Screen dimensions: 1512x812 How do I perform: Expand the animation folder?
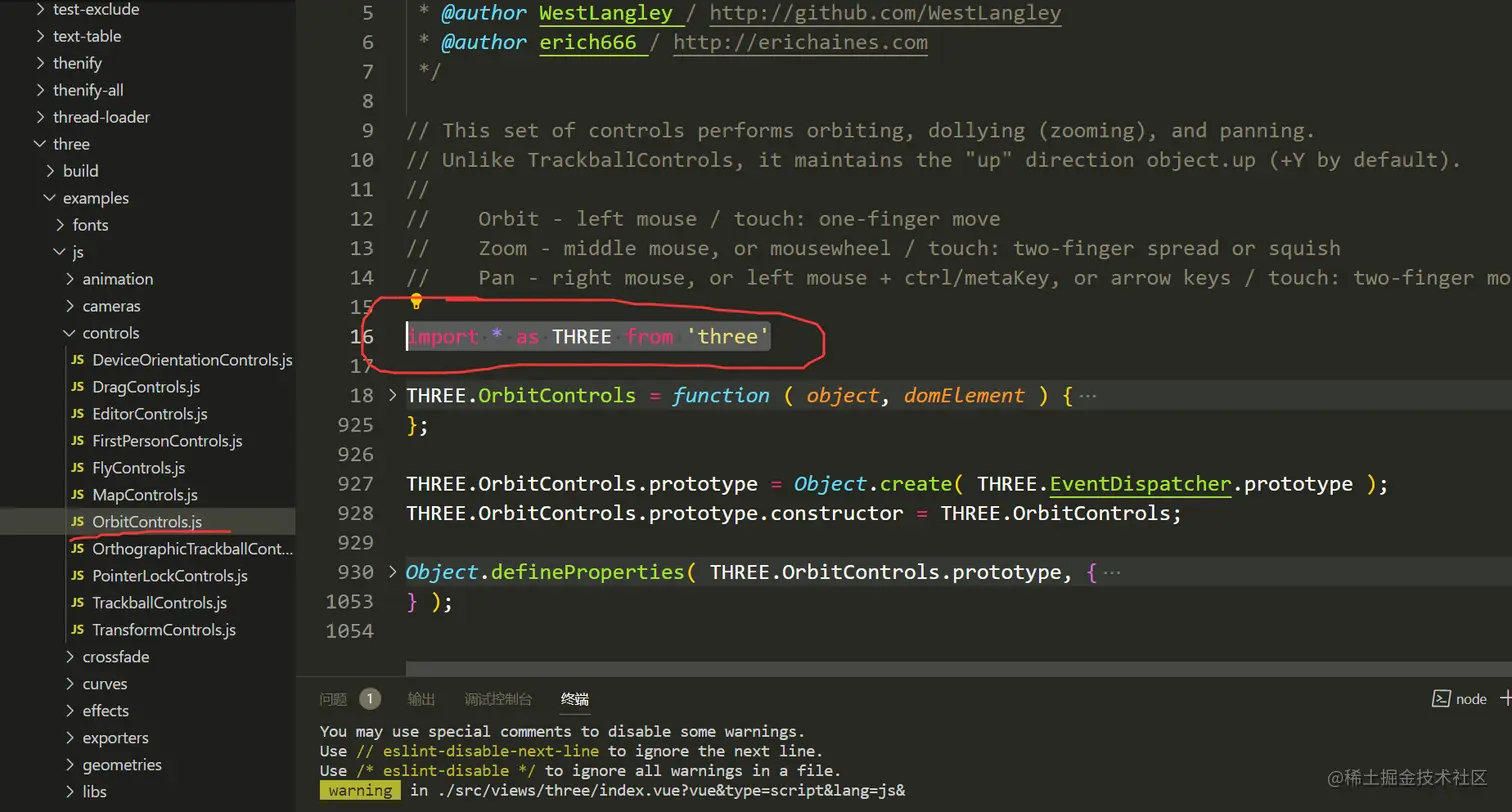click(70, 279)
